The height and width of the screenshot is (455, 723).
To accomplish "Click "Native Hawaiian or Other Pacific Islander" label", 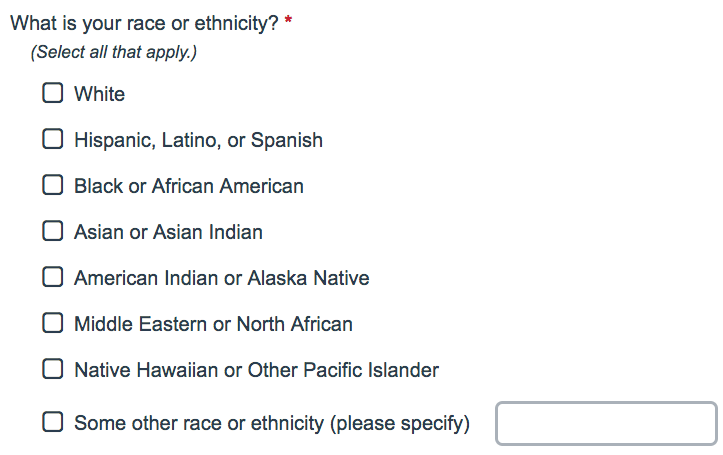I will coord(256,370).
